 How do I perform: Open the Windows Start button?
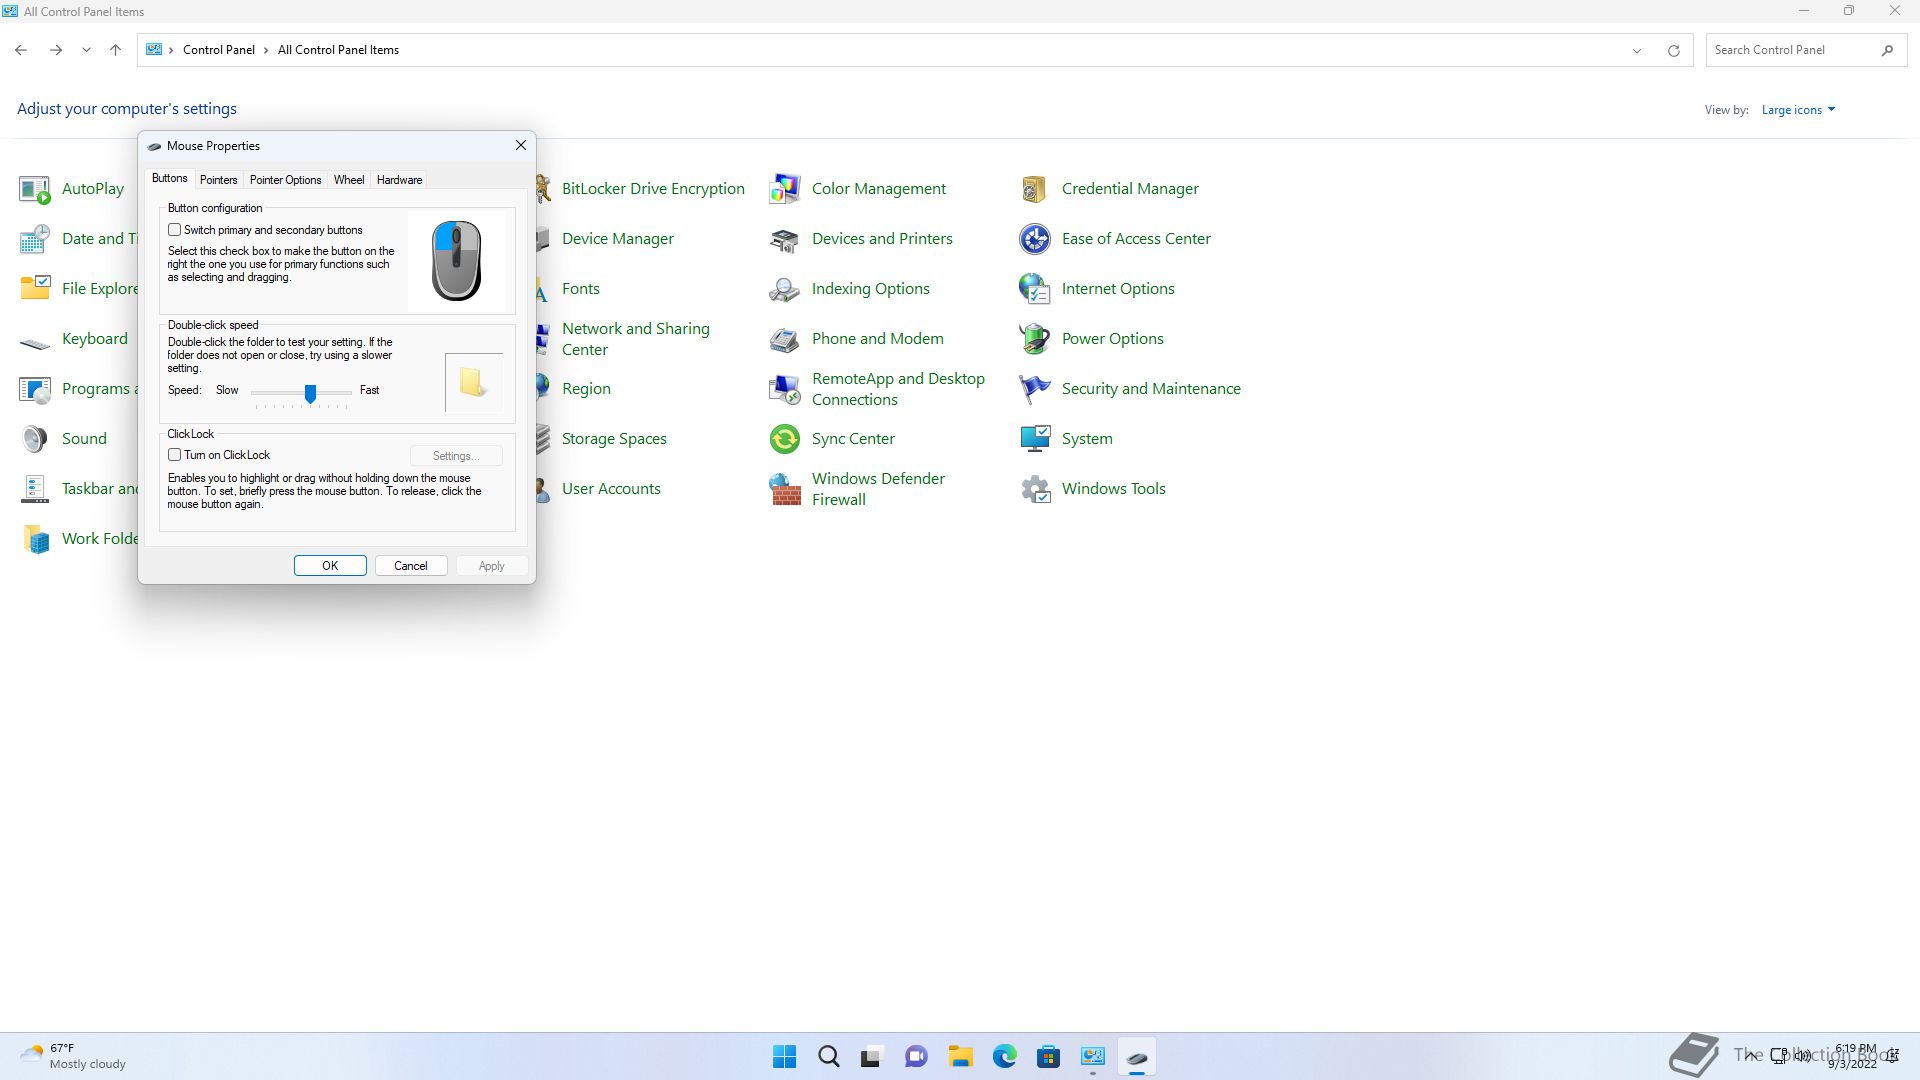[x=785, y=1057]
